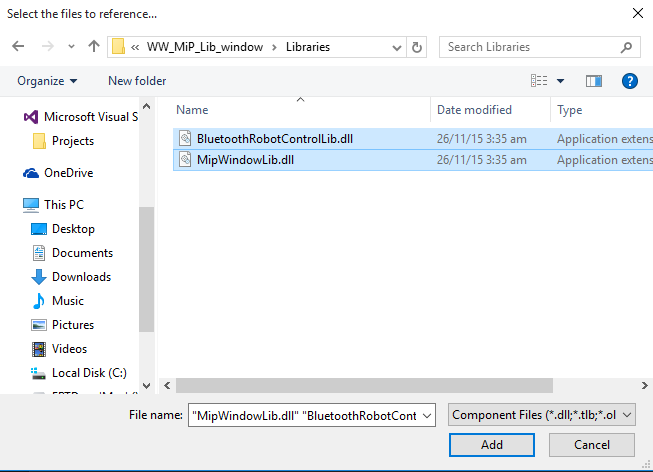Open Downloads in navigation pane

[x=82, y=277]
